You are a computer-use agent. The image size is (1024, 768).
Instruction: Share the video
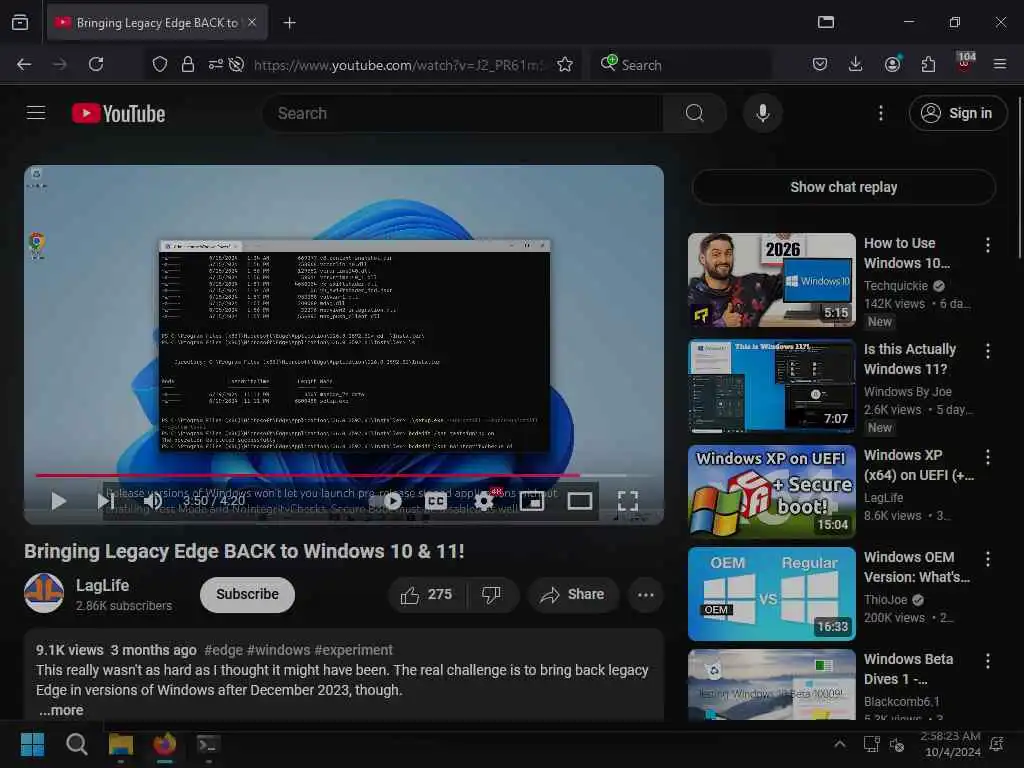point(572,594)
